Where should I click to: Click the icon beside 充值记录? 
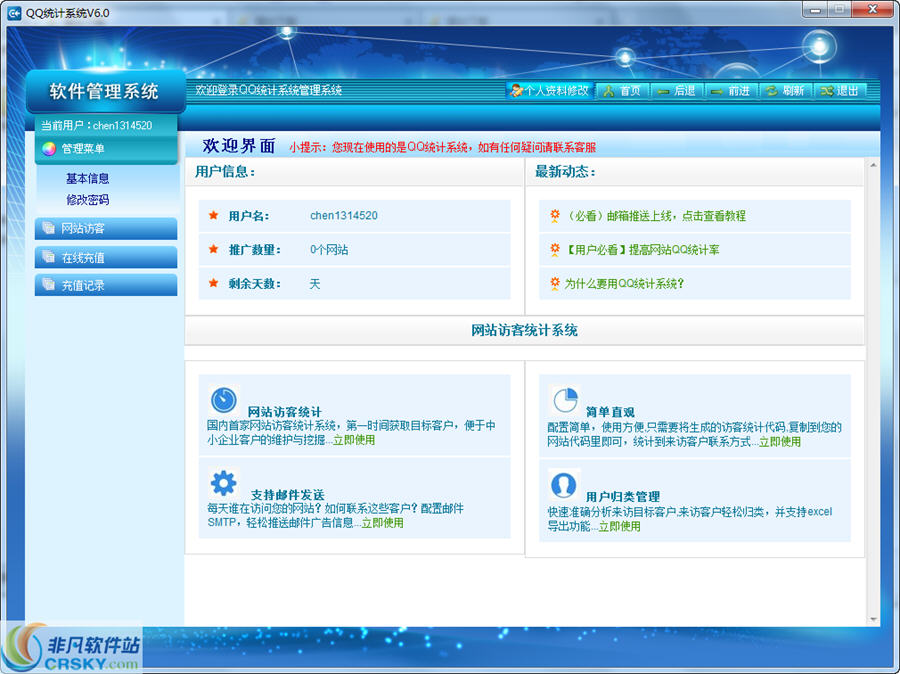coord(49,284)
